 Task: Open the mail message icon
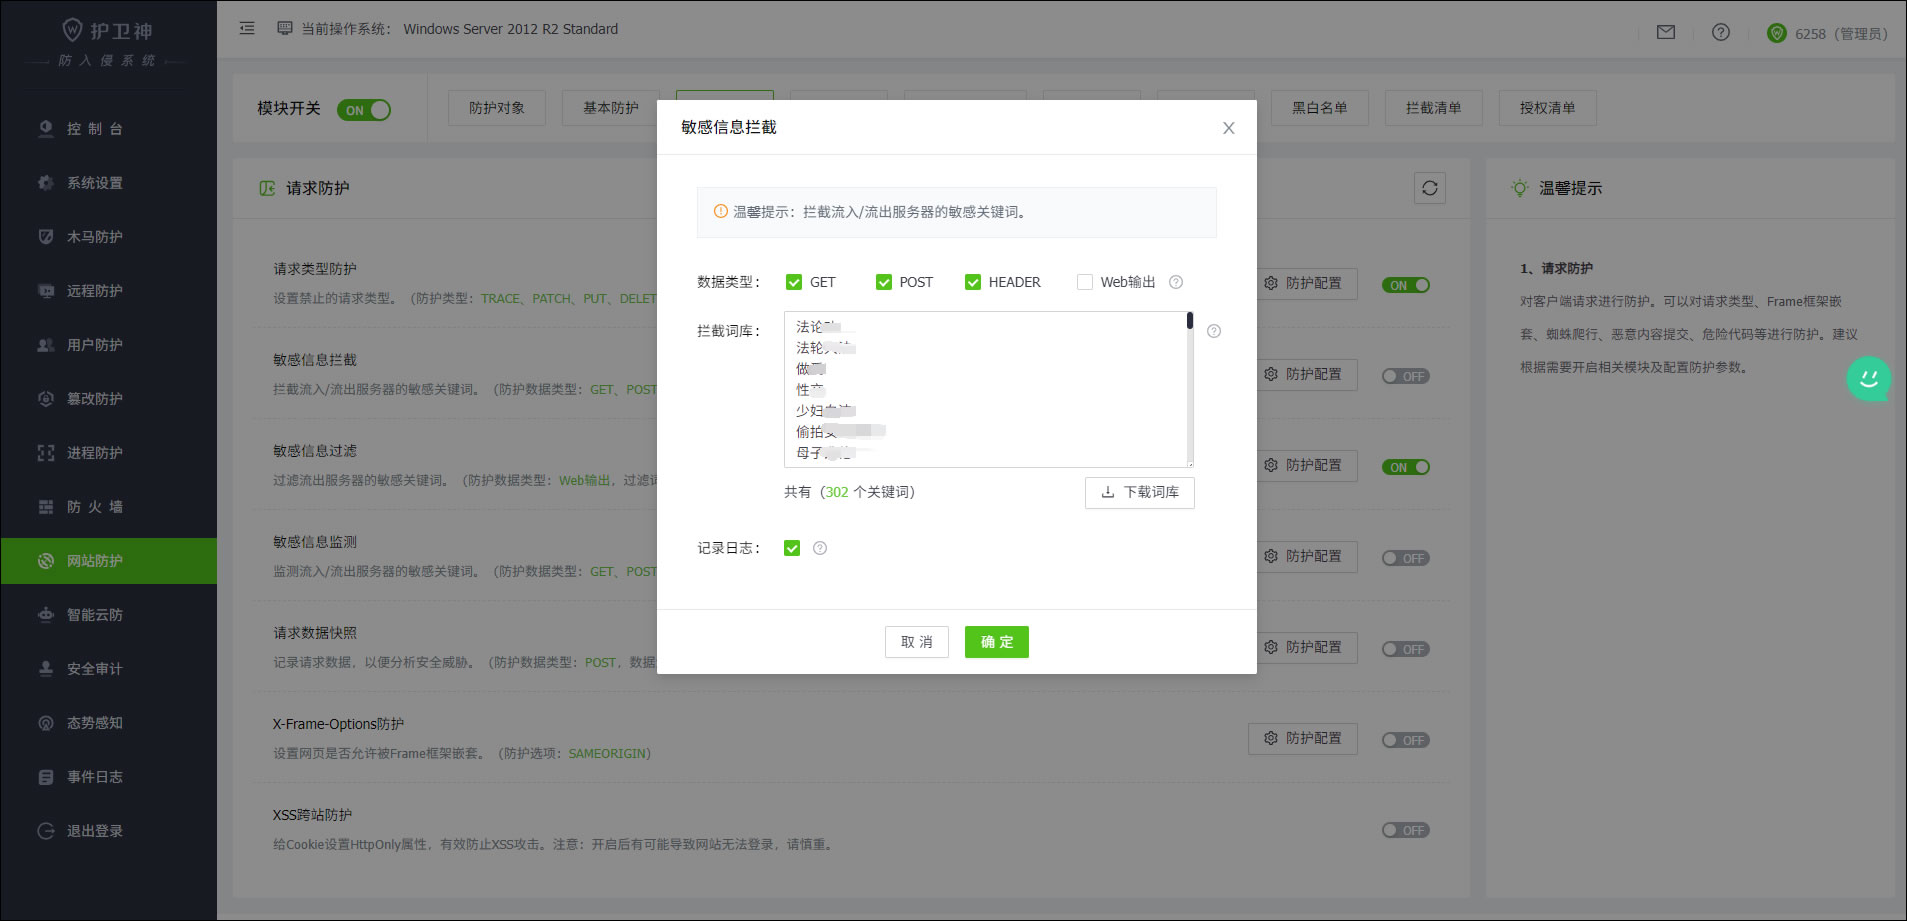pos(1665,33)
